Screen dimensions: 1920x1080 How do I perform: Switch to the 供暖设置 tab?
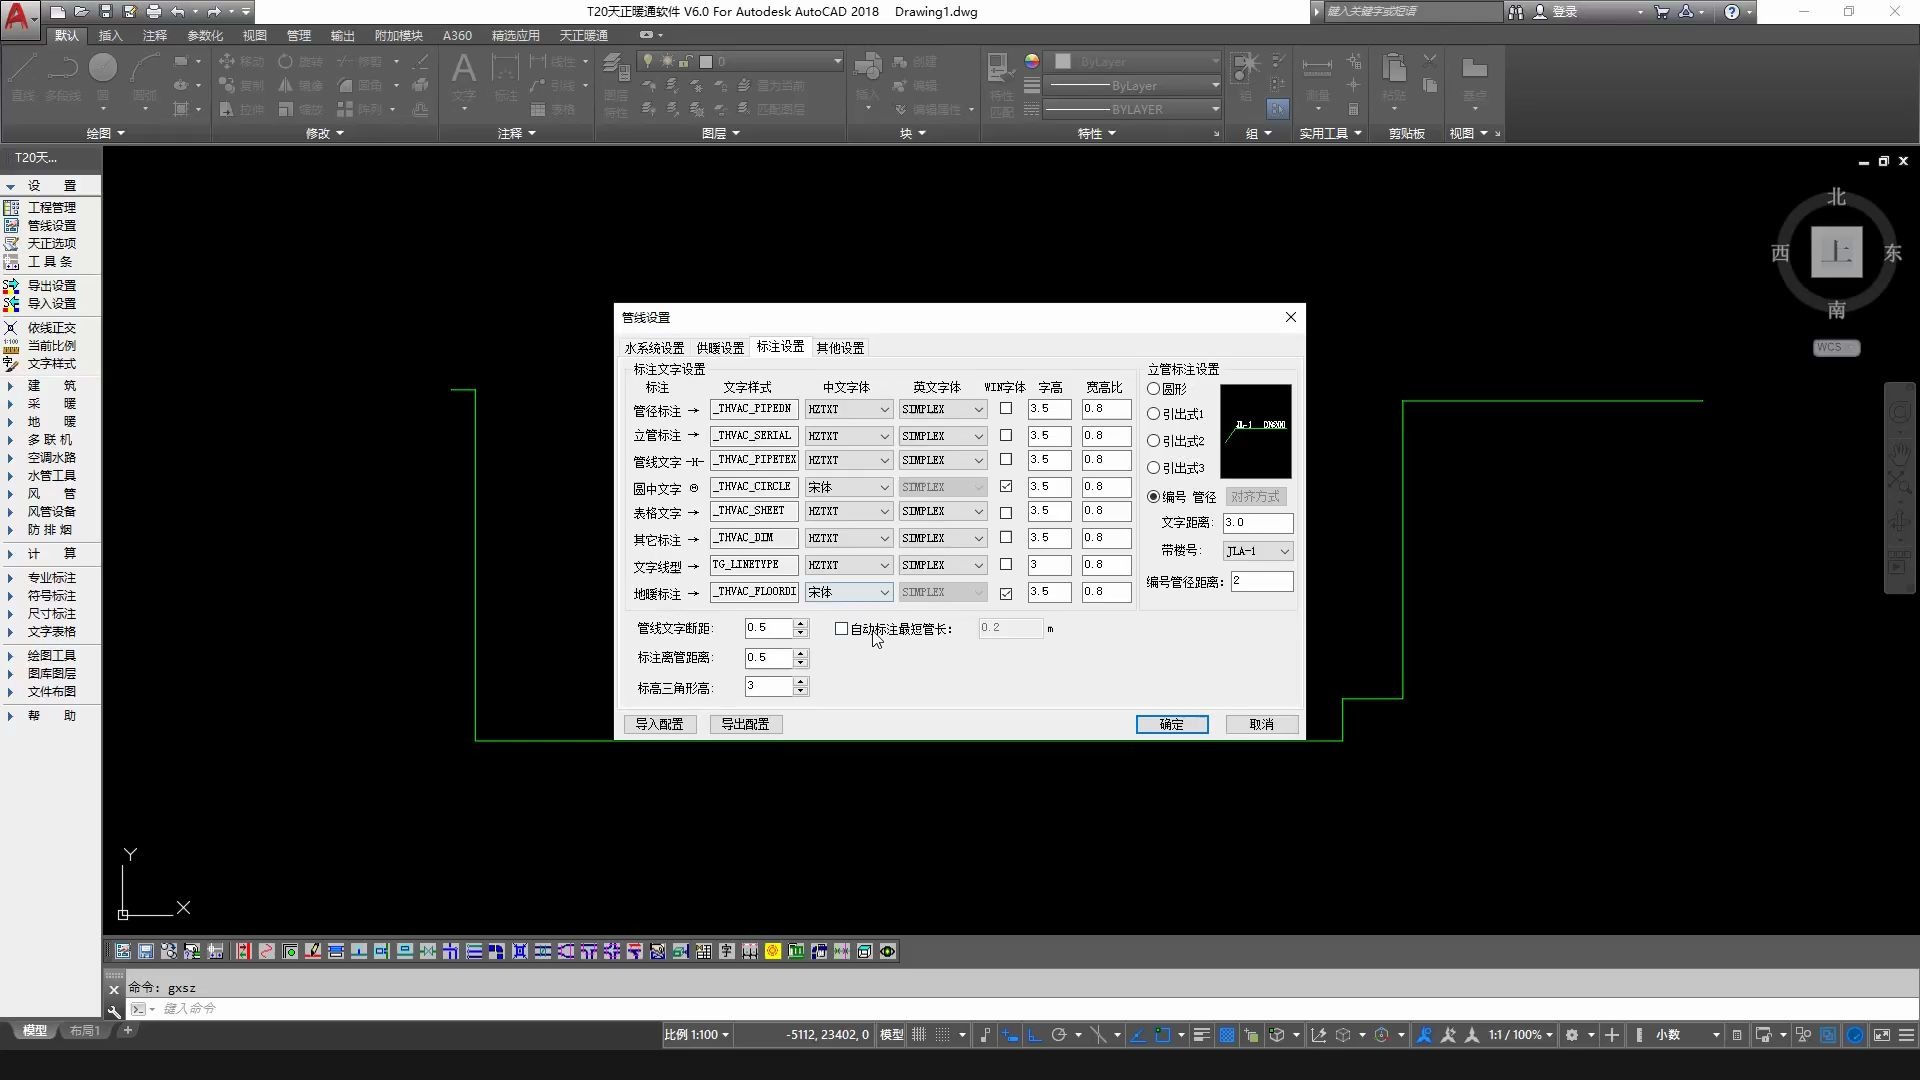tap(719, 347)
